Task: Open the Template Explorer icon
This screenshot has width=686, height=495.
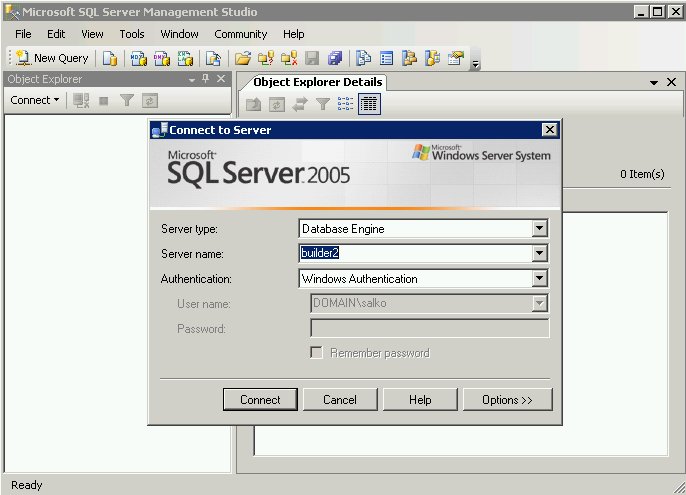Action: (433, 58)
